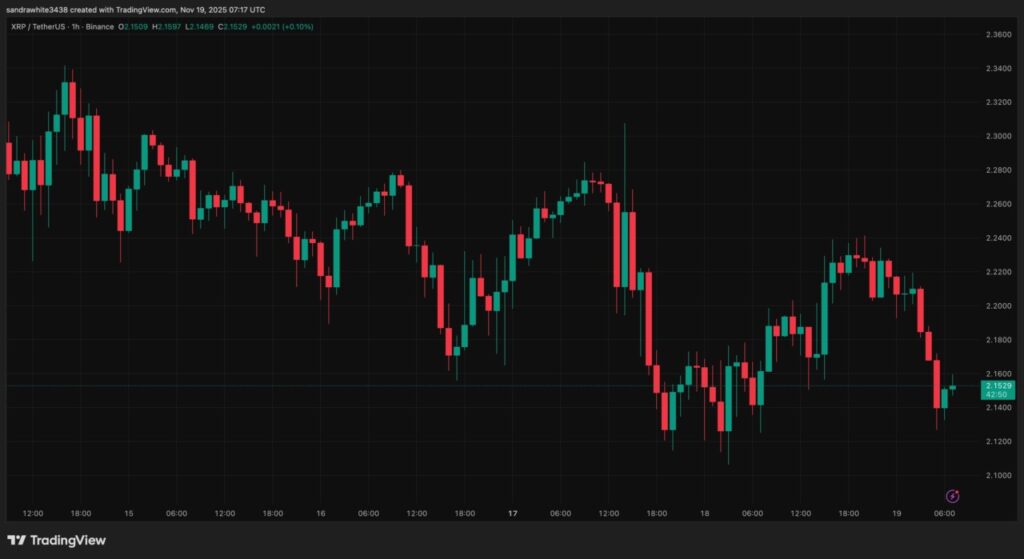The height and width of the screenshot is (559, 1024).
Task: Click the purple lightning bolt icon
Action: [x=953, y=495]
